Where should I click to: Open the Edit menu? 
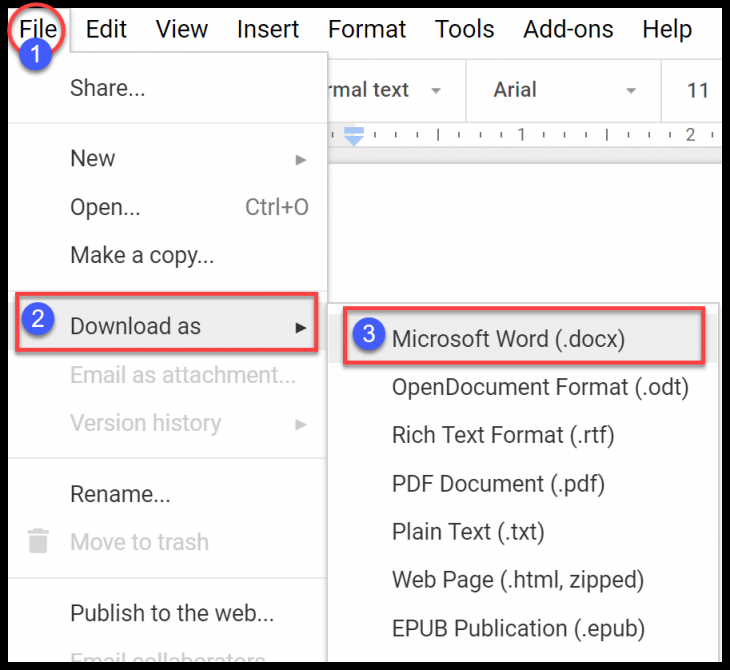[106, 29]
